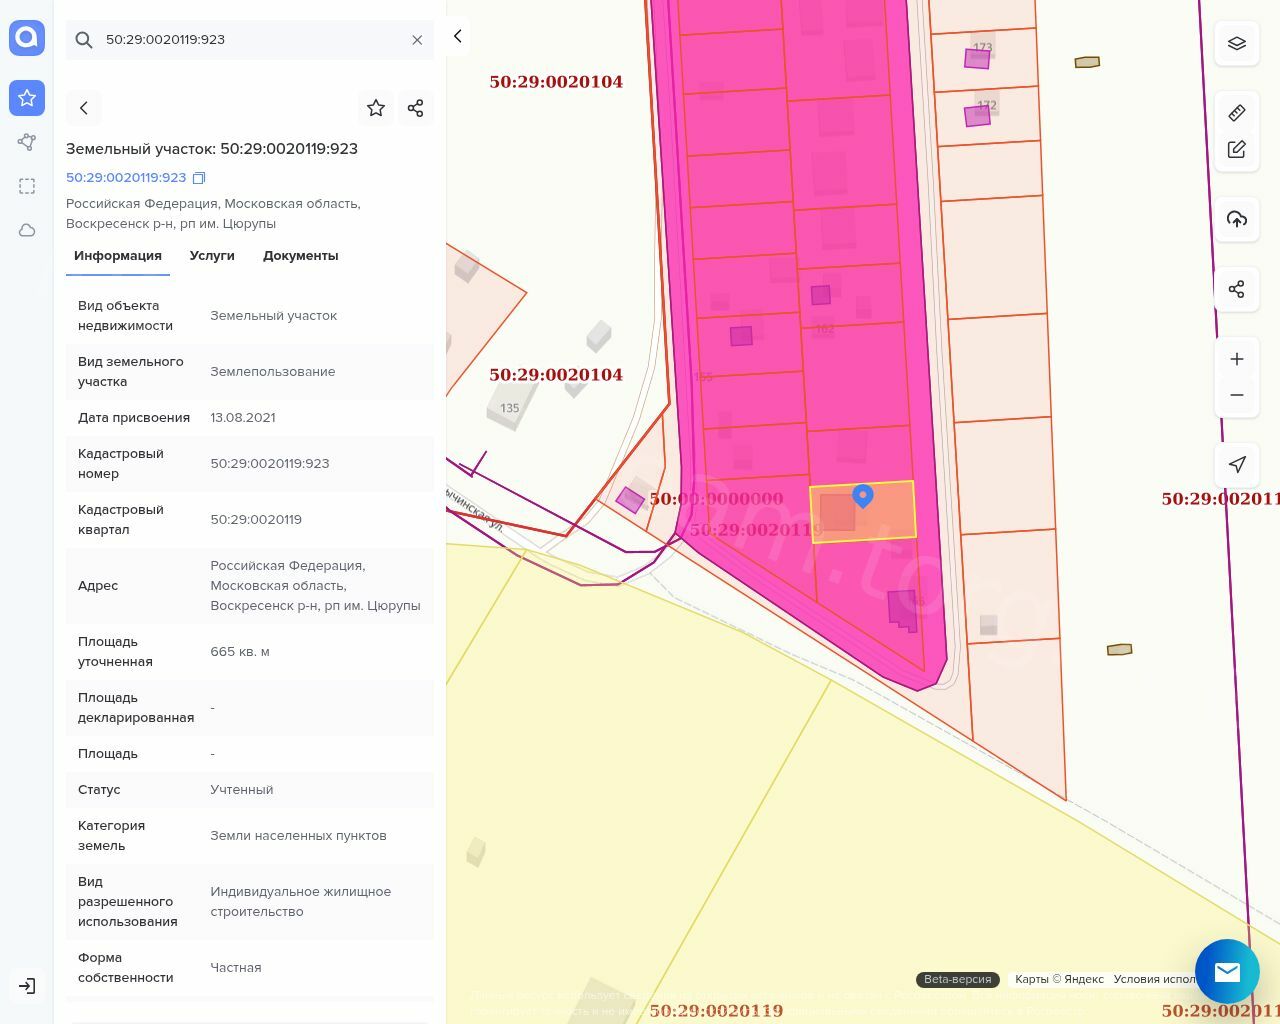
Task: Select the ruler measurement tool
Action: (x=1237, y=112)
